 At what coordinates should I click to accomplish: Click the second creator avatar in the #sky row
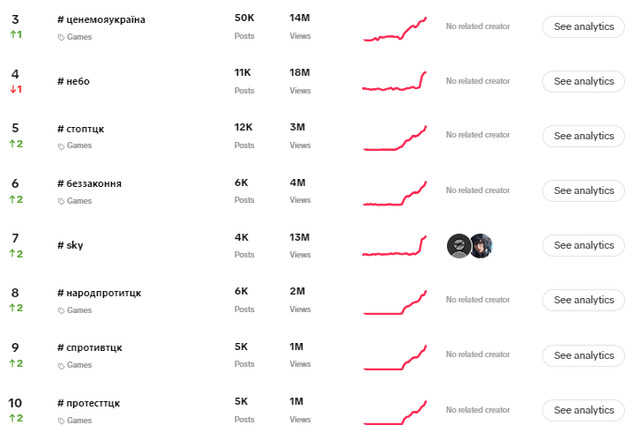481,246
